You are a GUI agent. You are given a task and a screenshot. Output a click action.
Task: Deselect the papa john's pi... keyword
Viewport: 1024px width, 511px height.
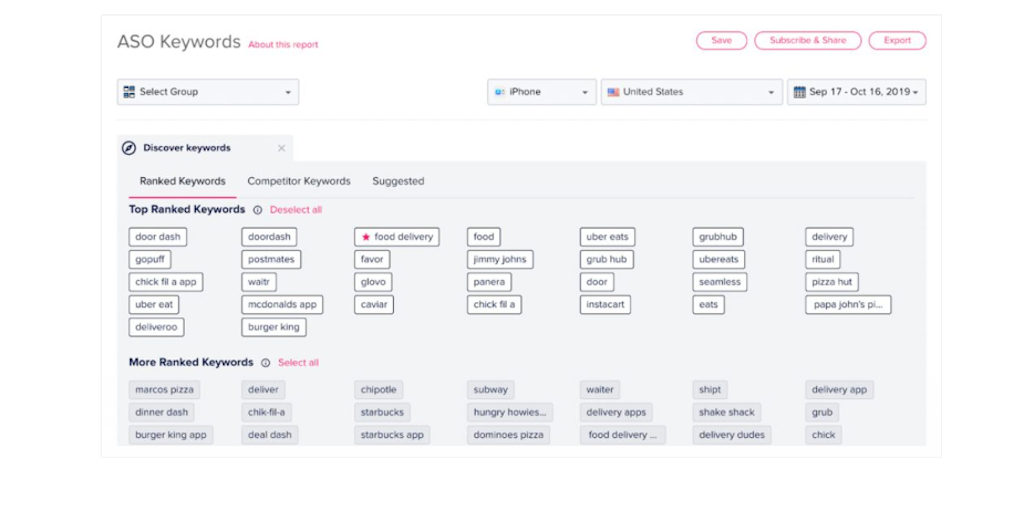coord(848,305)
